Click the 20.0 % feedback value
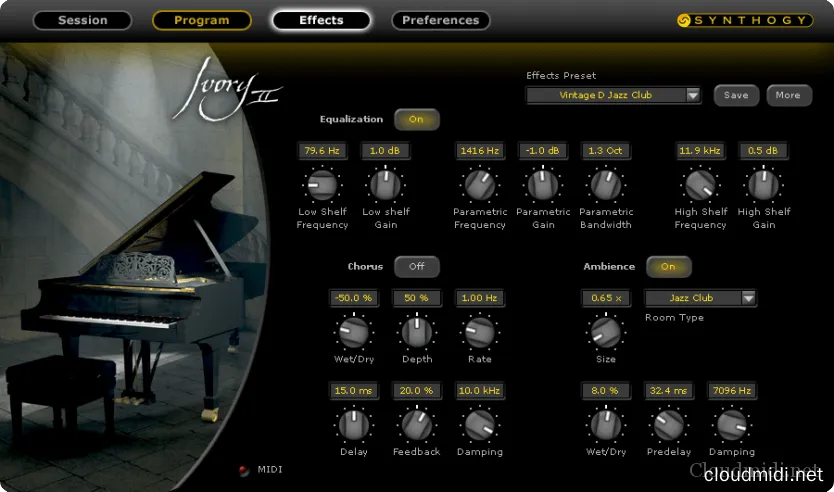This screenshot has height=492, width=834. coord(416,390)
